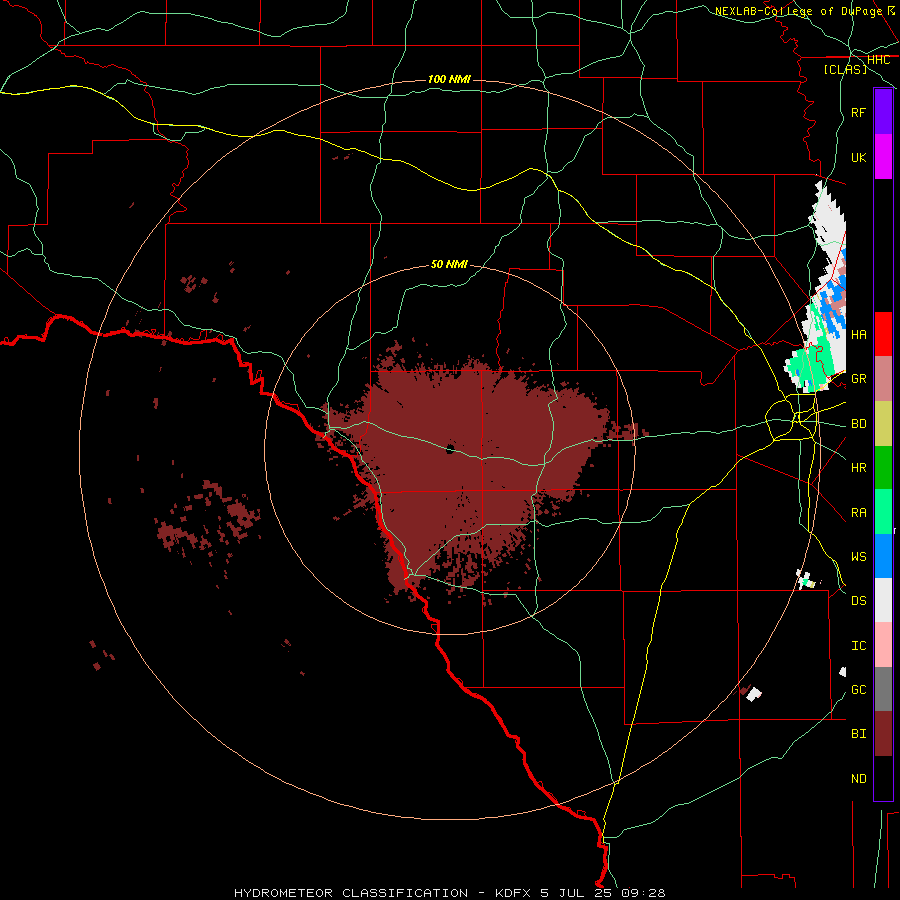Click the pink-brown GR legend swatch

pos(883,379)
